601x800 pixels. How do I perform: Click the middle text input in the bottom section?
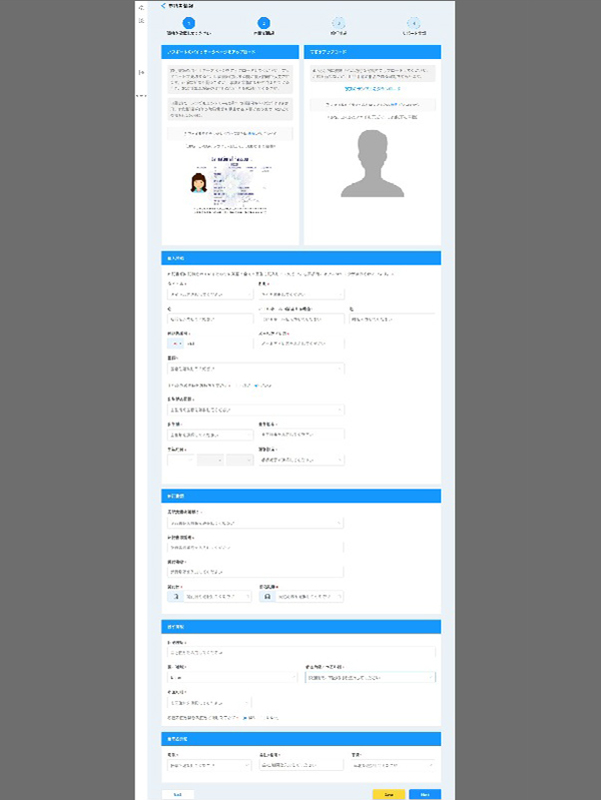point(302,765)
